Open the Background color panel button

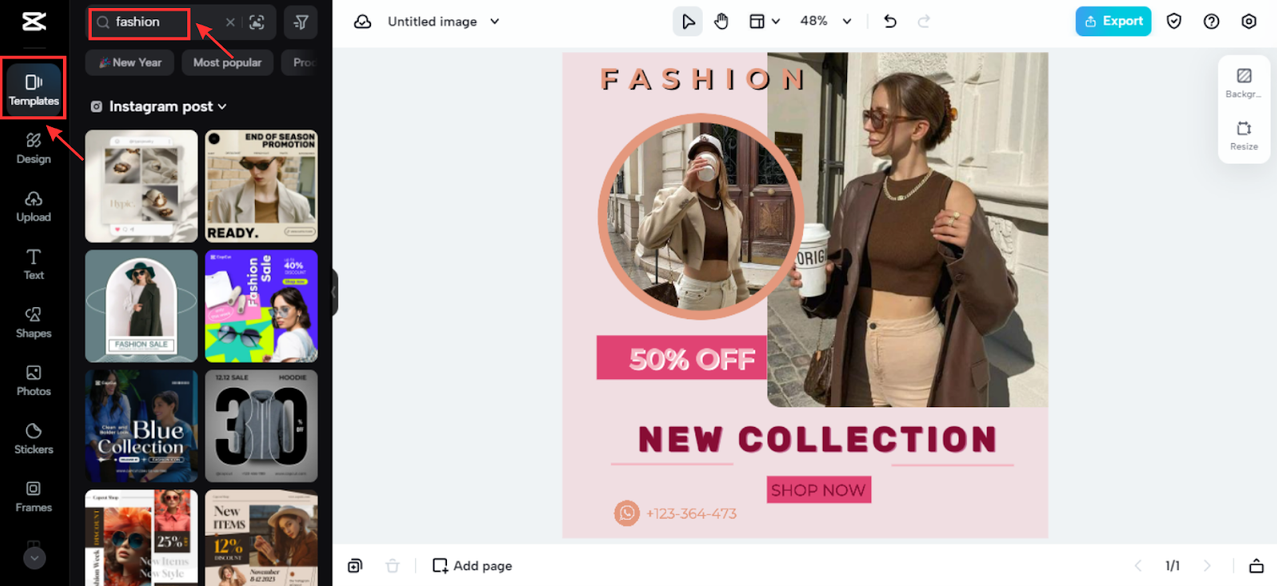point(1244,83)
